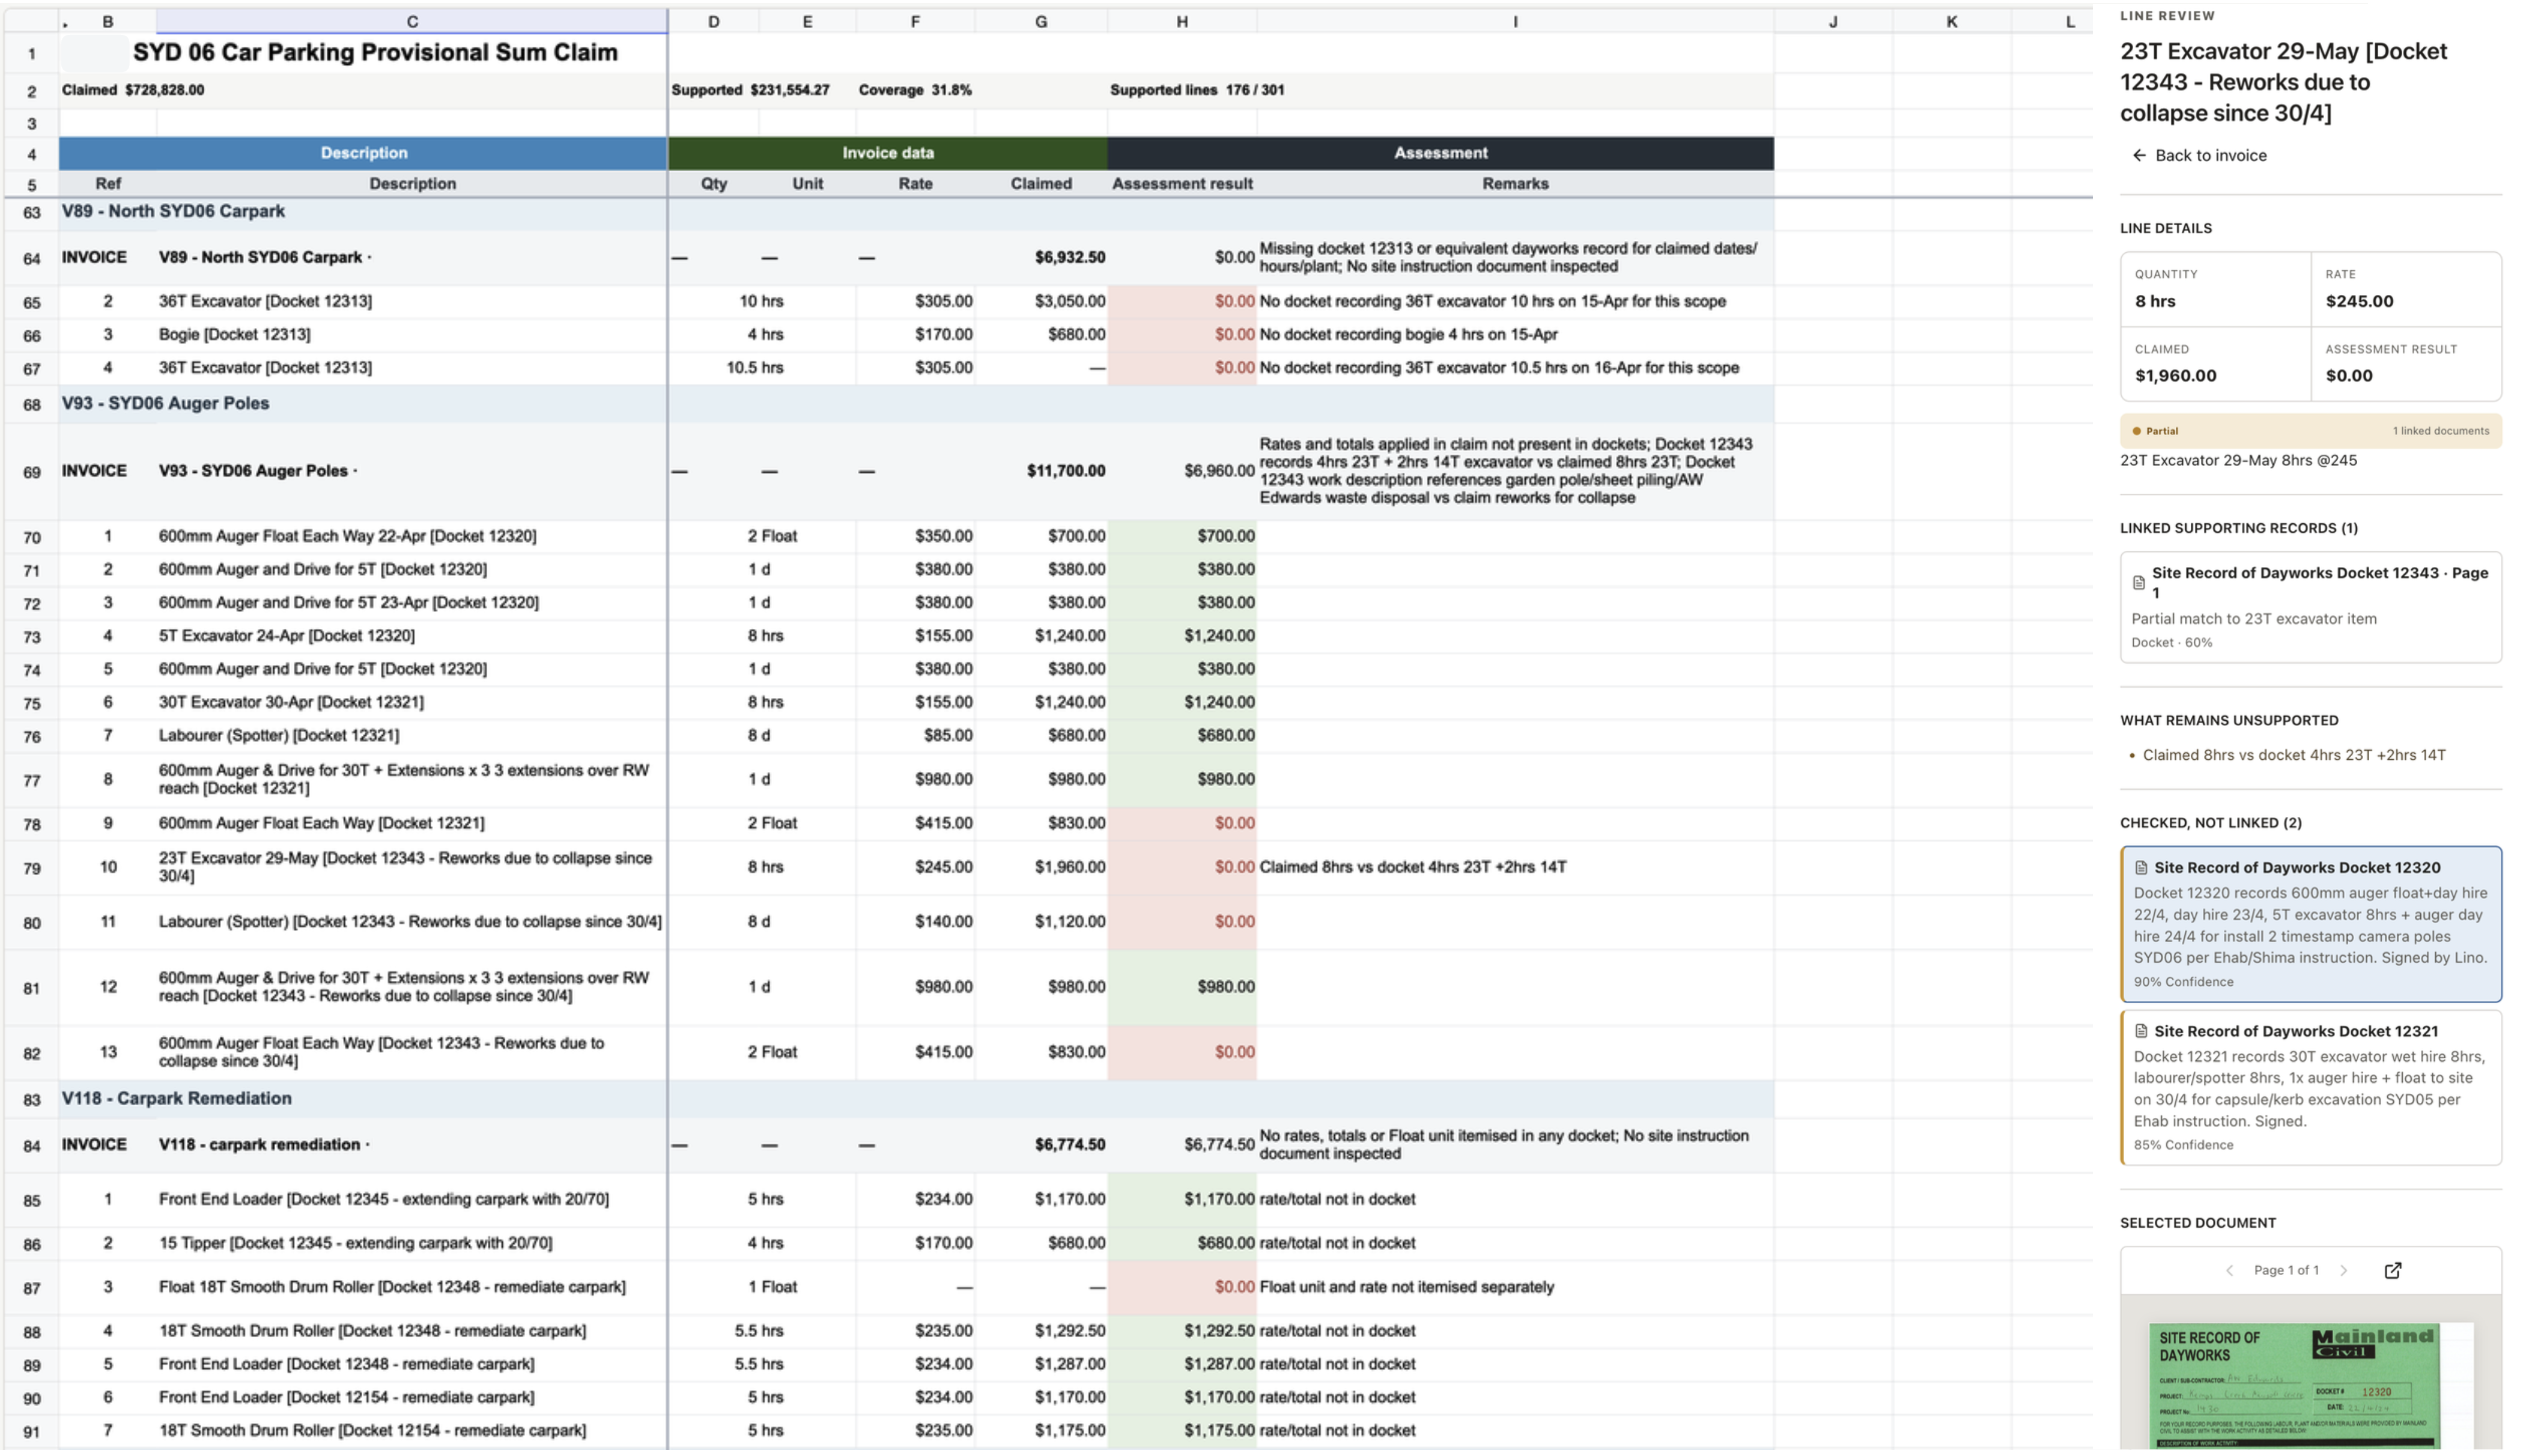Screen dimensions: 2529x1456
Task: Click 'Supported $231,554.27' summary cell
Action: pos(750,90)
